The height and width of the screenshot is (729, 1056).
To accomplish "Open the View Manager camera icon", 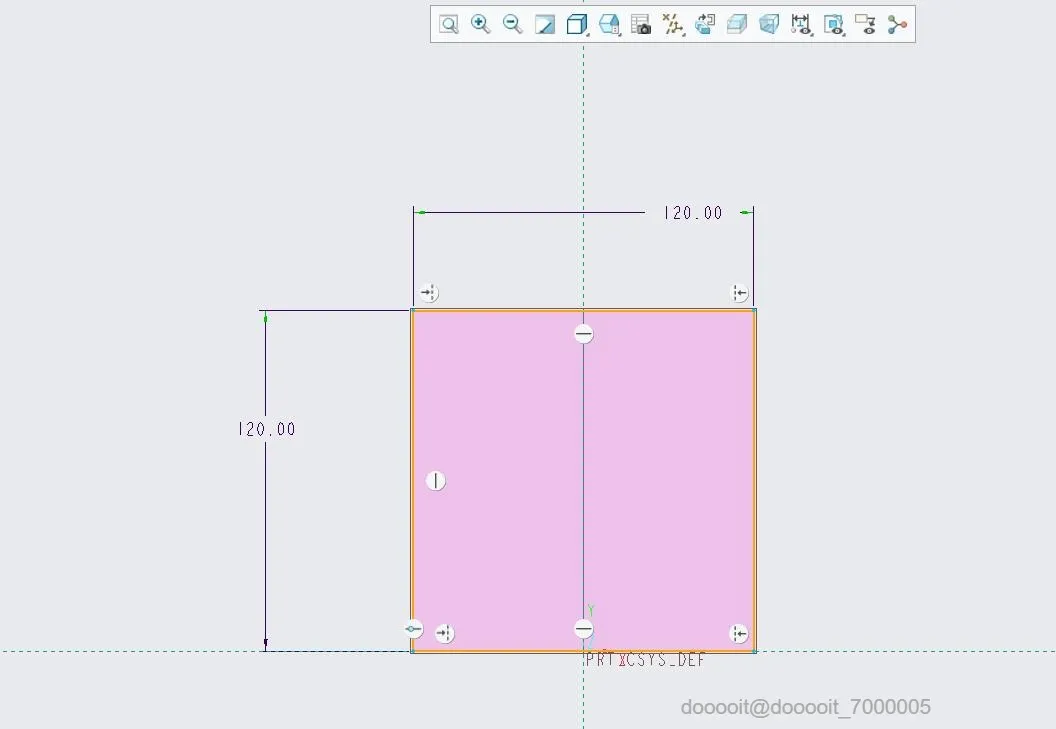I will click(640, 25).
